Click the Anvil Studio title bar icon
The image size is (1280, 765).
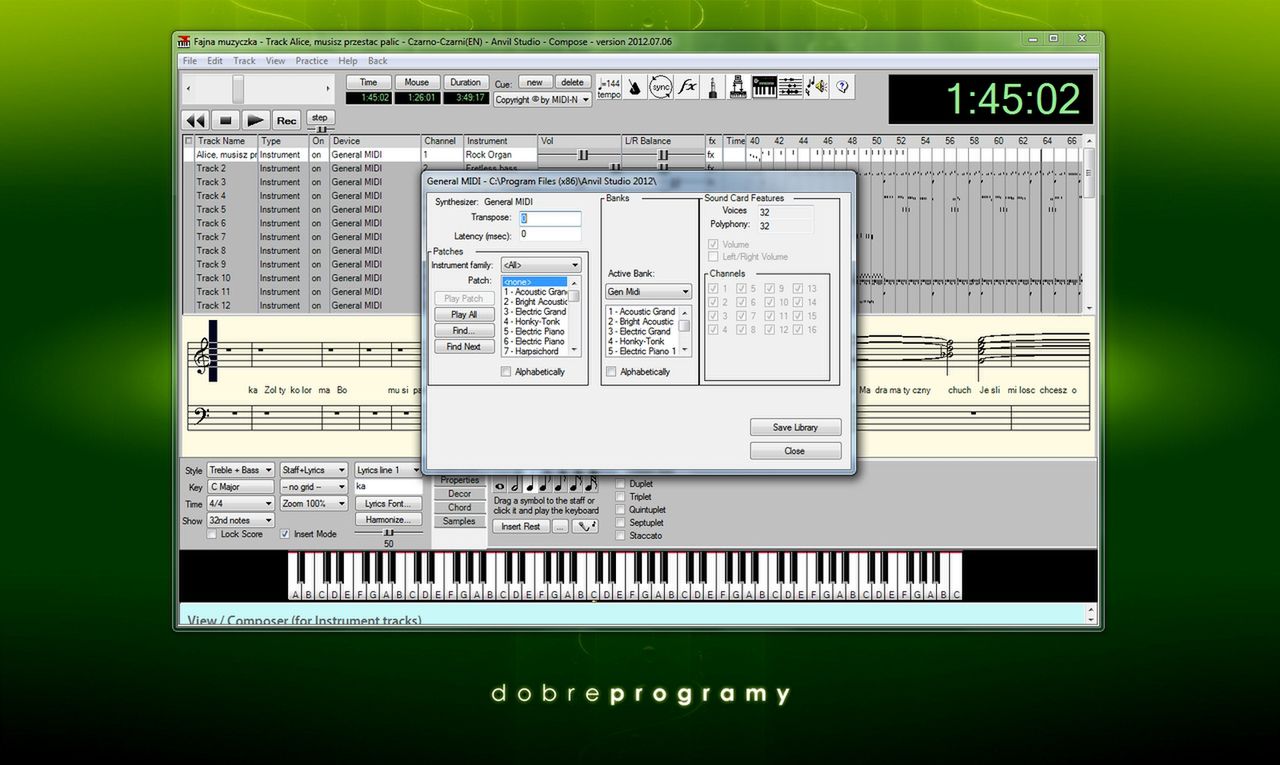coord(184,42)
